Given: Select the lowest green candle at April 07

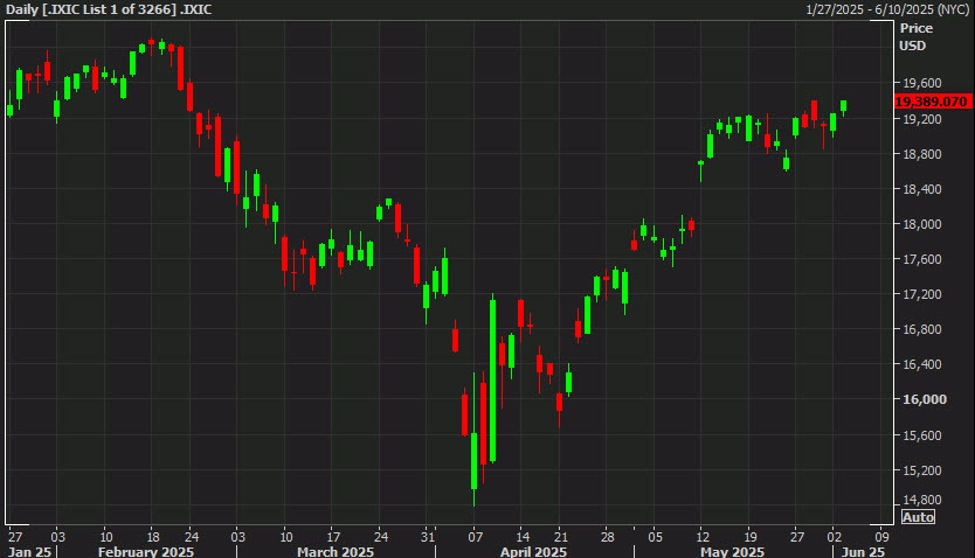Looking at the screenshot, I should pyautogui.click(x=474, y=463).
